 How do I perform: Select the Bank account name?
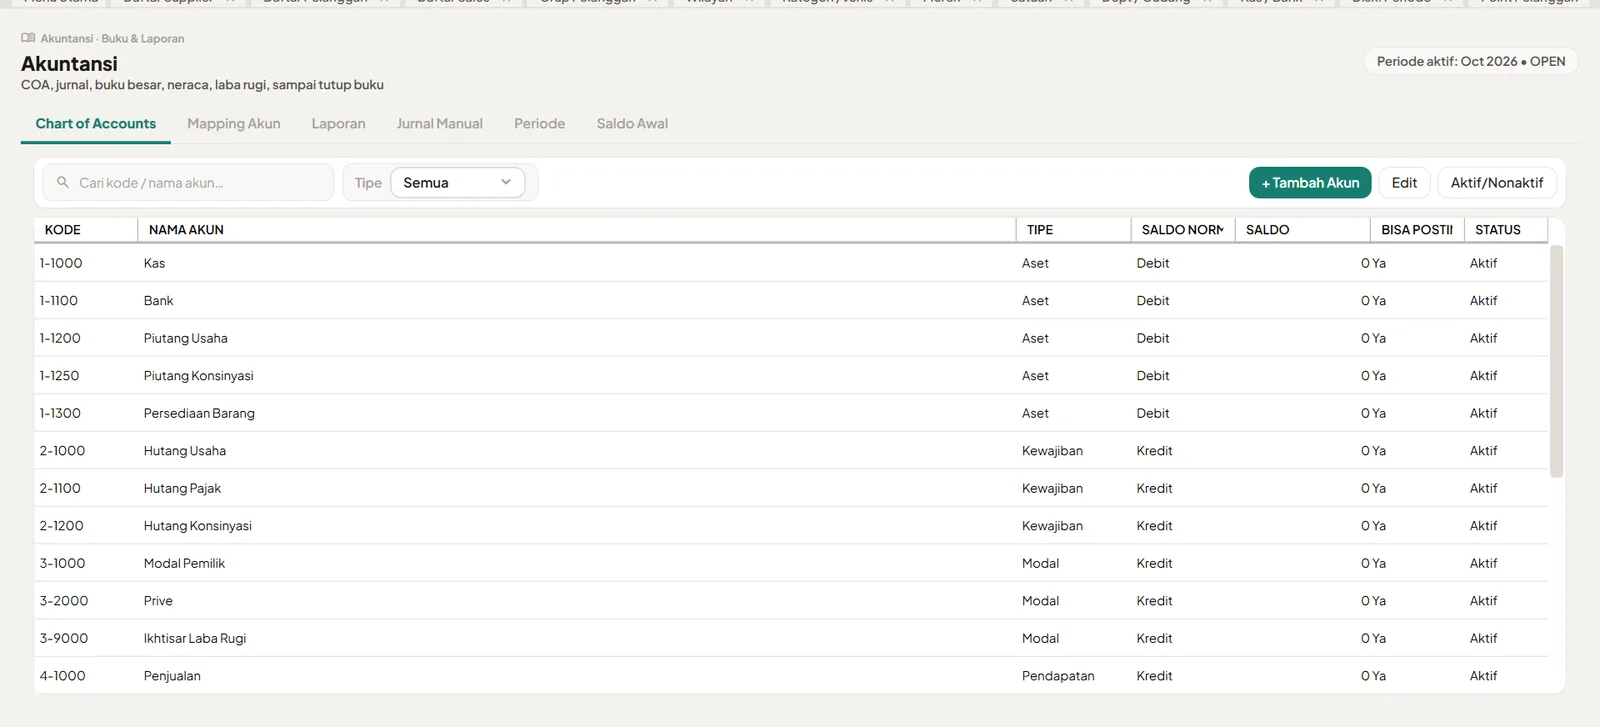pos(158,301)
